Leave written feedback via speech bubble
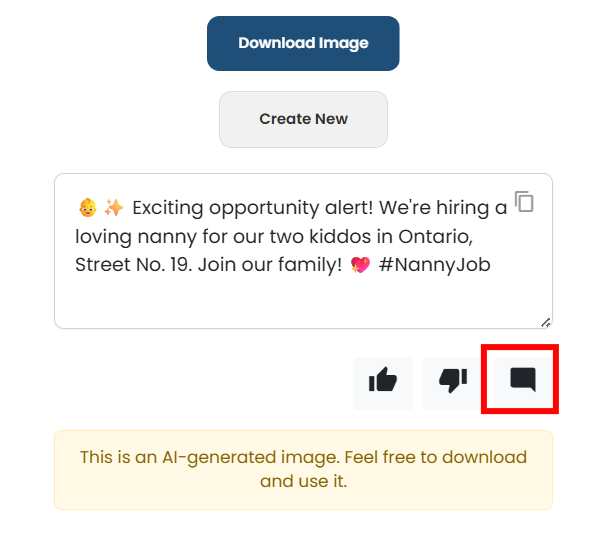 pyautogui.click(x=522, y=379)
